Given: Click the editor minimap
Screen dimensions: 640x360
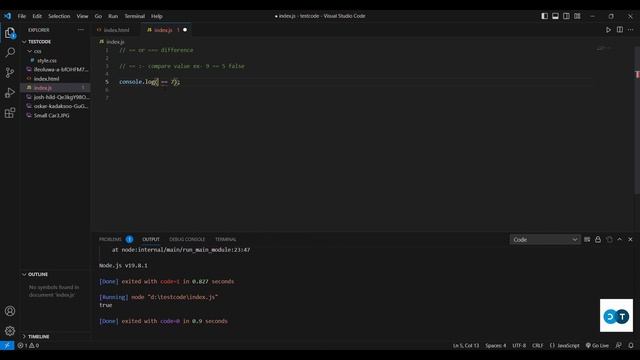Looking at the screenshot, I should point(603,49).
